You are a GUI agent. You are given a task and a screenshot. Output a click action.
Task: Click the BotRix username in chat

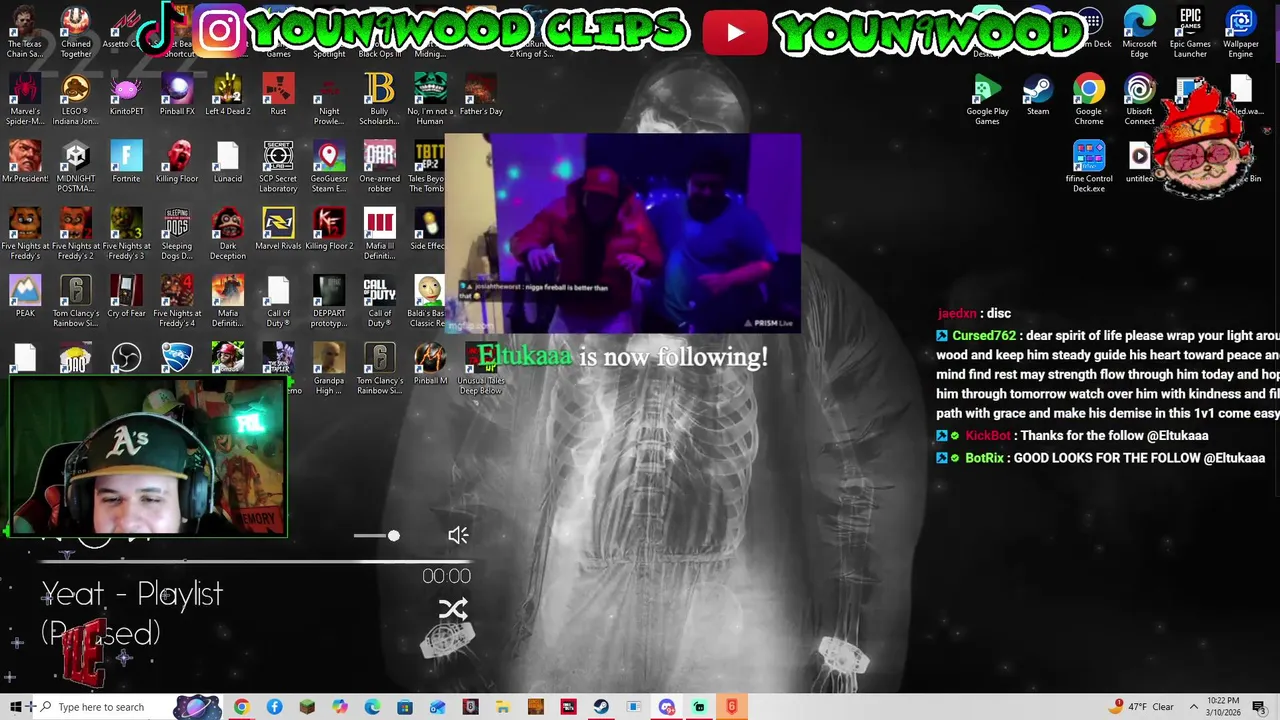click(984, 458)
